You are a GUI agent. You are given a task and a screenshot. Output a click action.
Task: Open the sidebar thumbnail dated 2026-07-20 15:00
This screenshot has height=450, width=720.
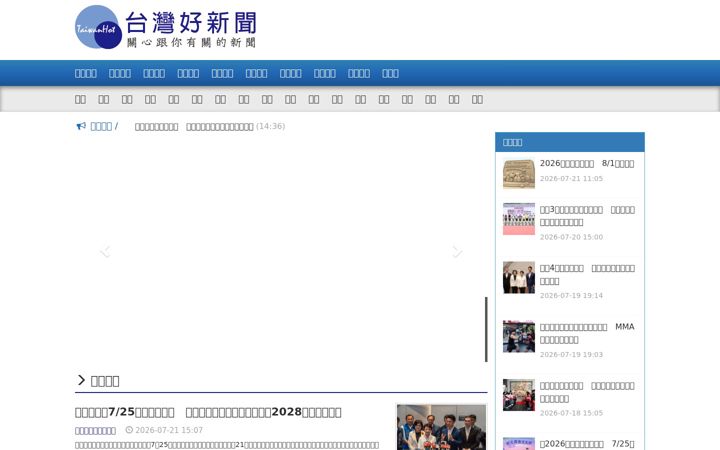pos(519,219)
